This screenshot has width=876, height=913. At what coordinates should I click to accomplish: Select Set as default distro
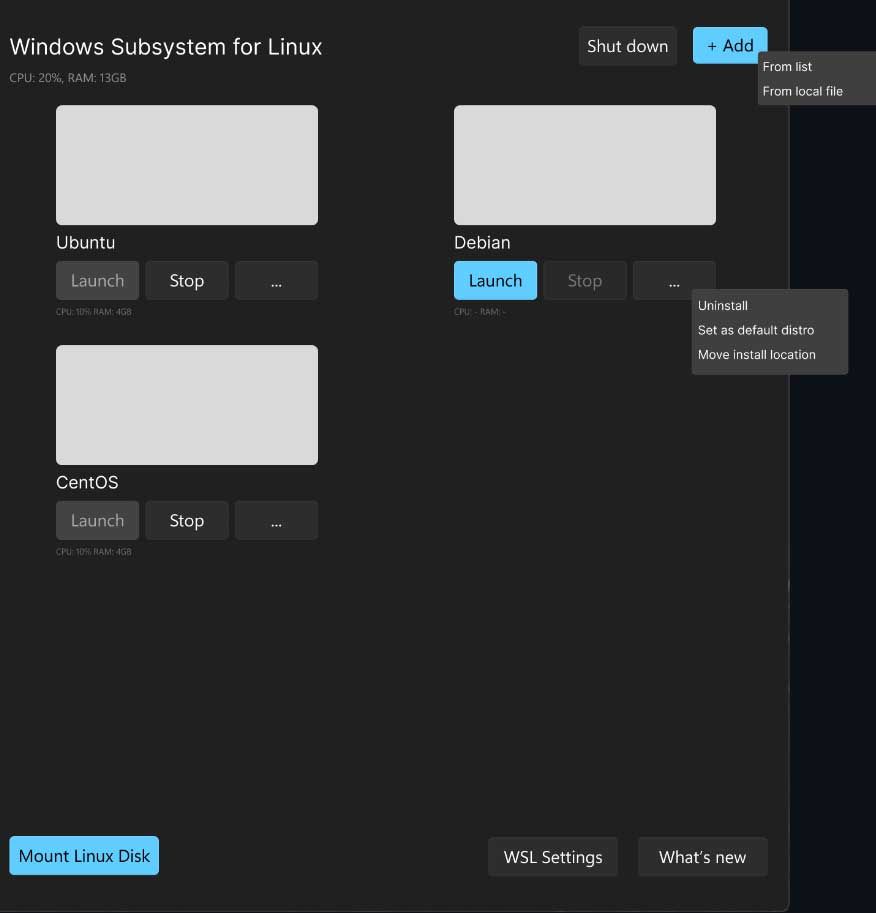[755, 330]
